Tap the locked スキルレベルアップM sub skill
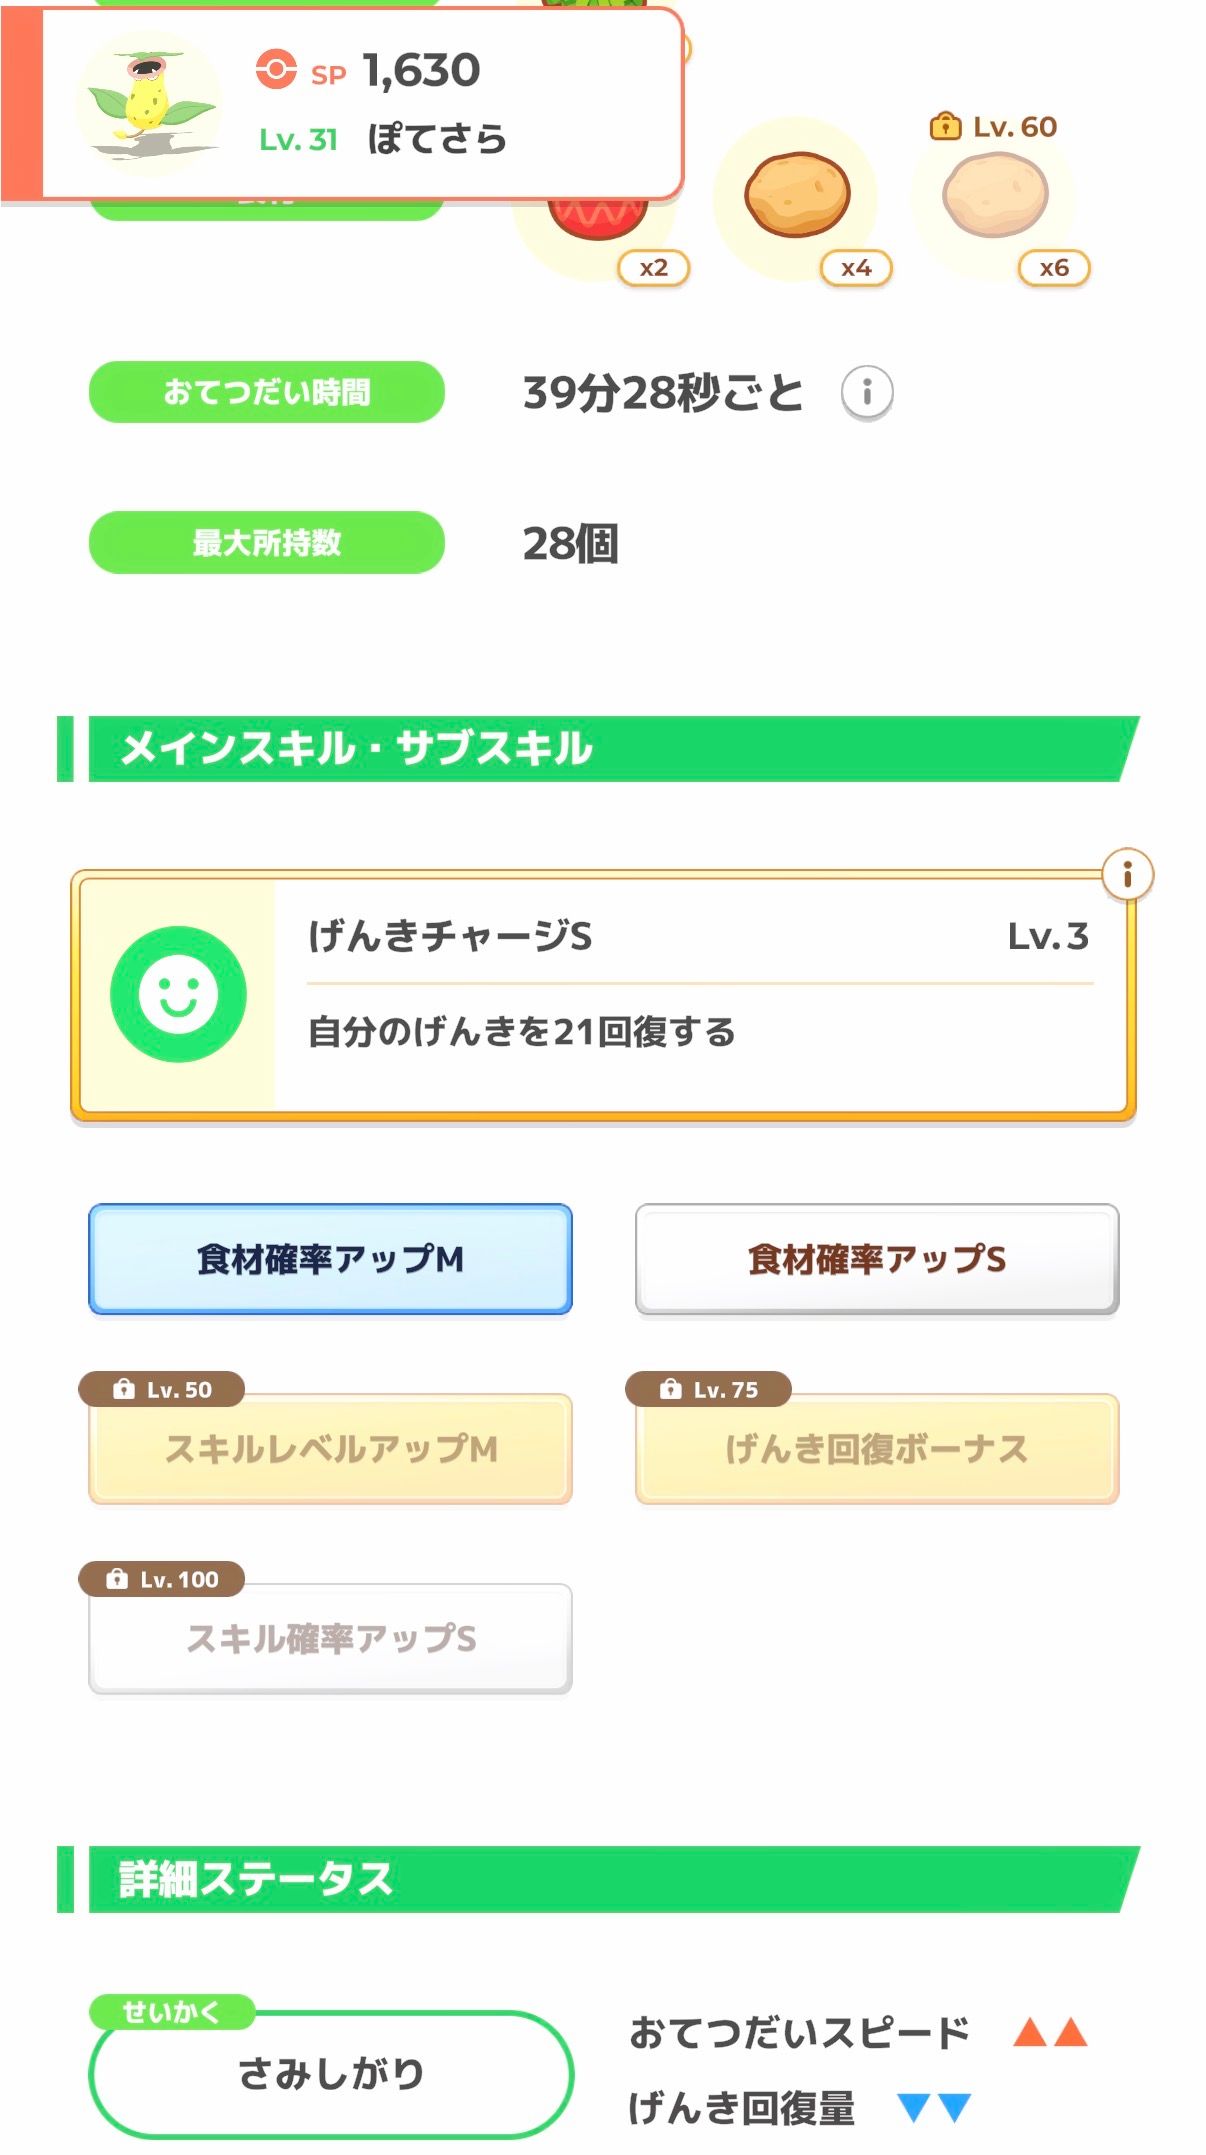1206x2155 pixels. [330, 1449]
